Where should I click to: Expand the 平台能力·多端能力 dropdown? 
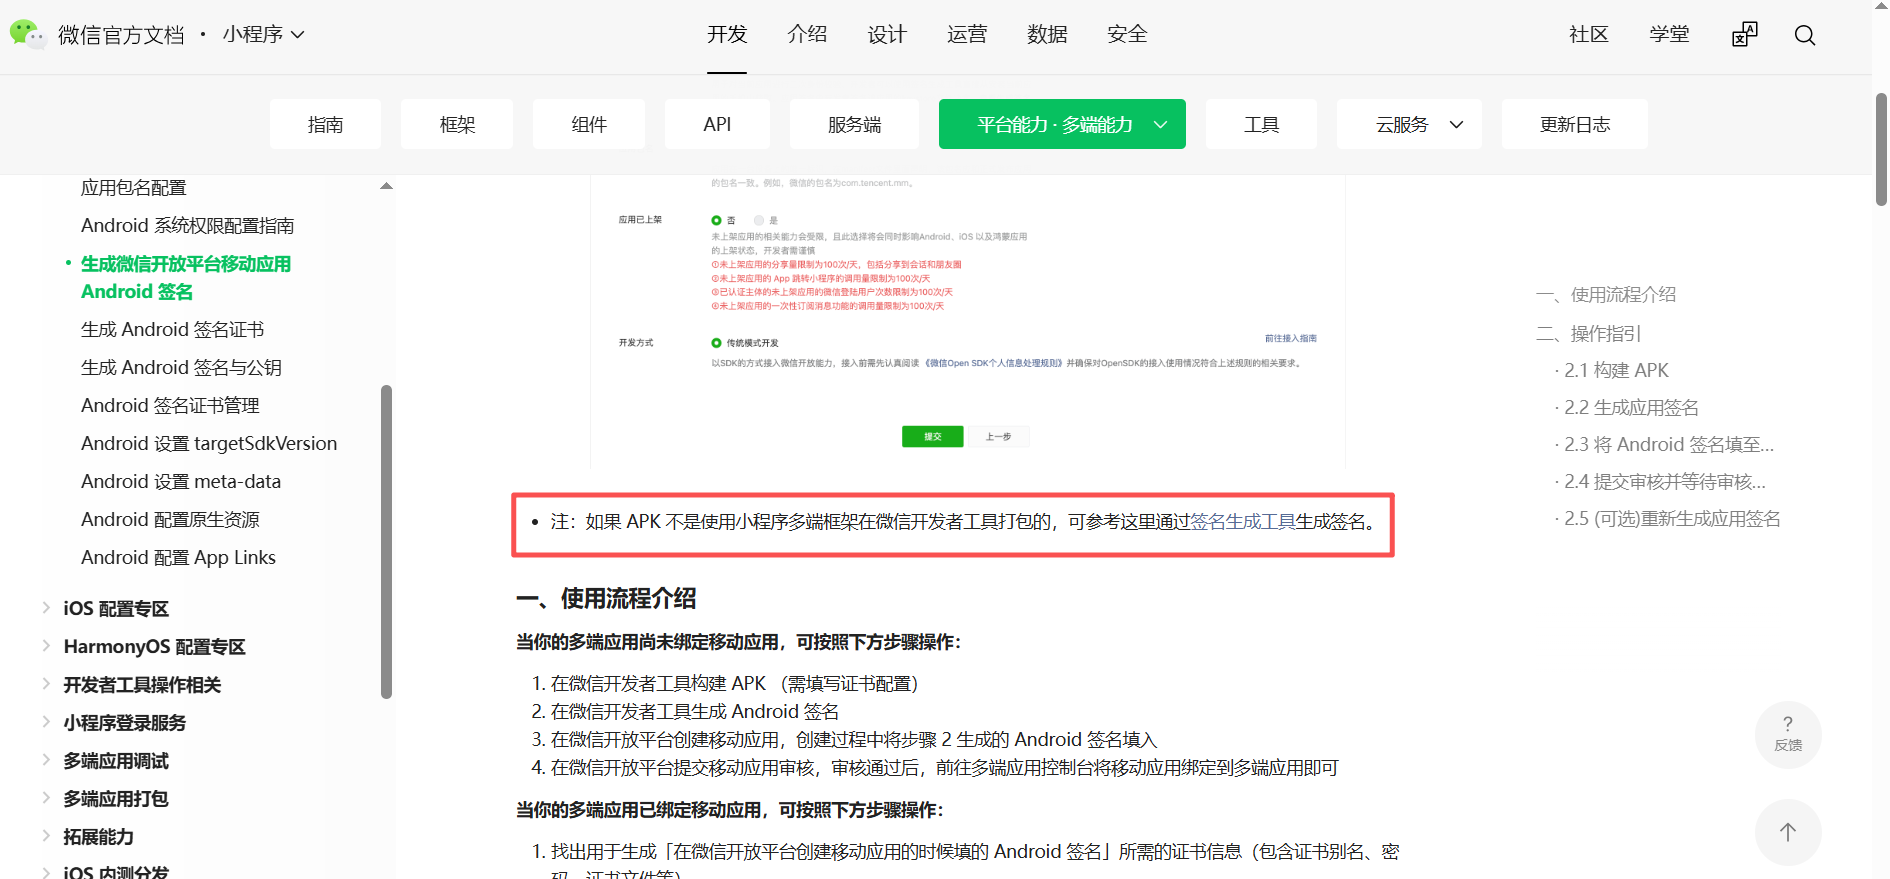click(1062, 124)
